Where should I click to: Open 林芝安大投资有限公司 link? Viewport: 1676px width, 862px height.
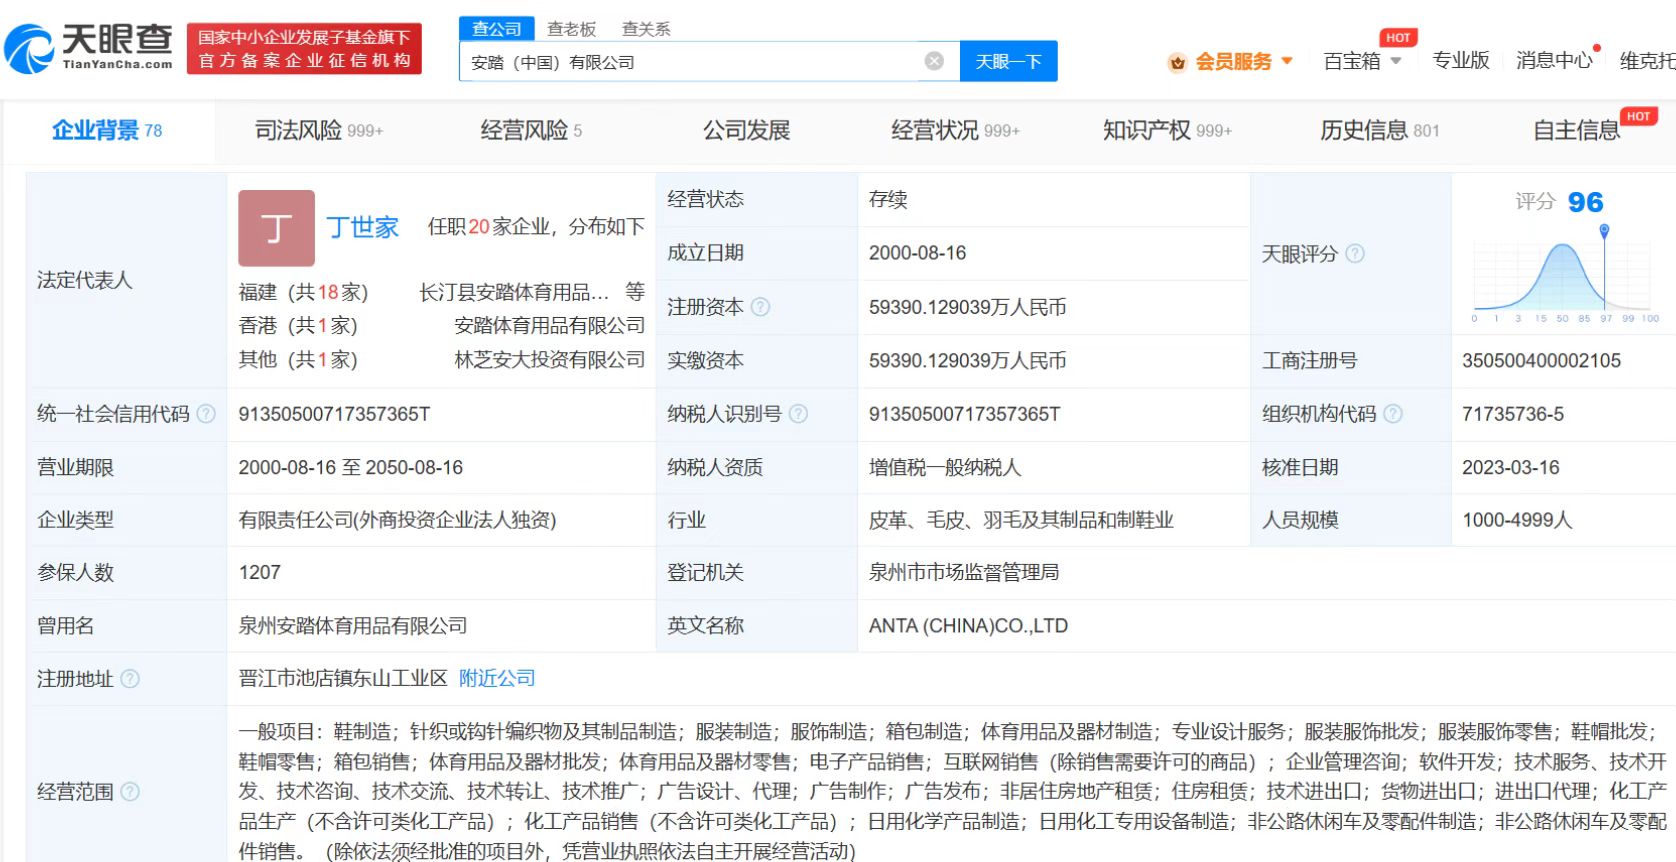coord(549,359)
